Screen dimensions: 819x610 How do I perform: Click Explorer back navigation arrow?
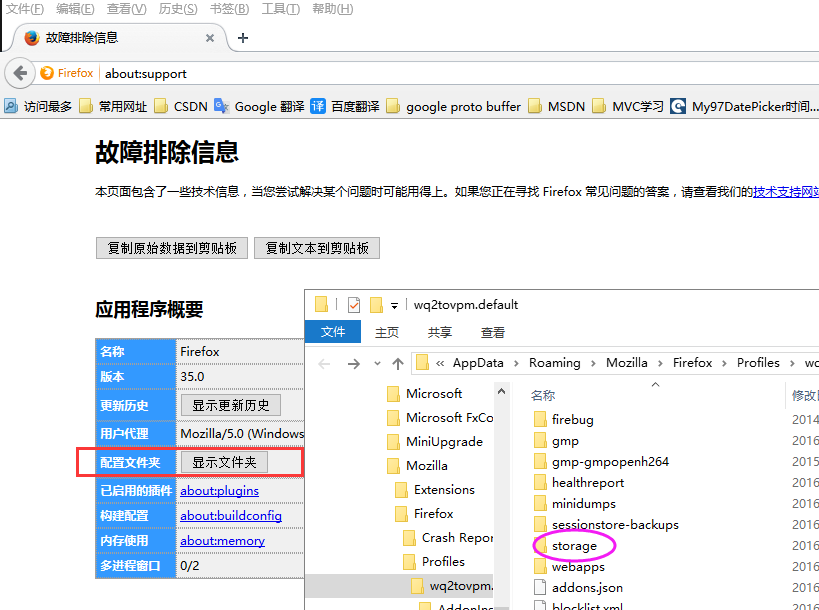[324, 363]
